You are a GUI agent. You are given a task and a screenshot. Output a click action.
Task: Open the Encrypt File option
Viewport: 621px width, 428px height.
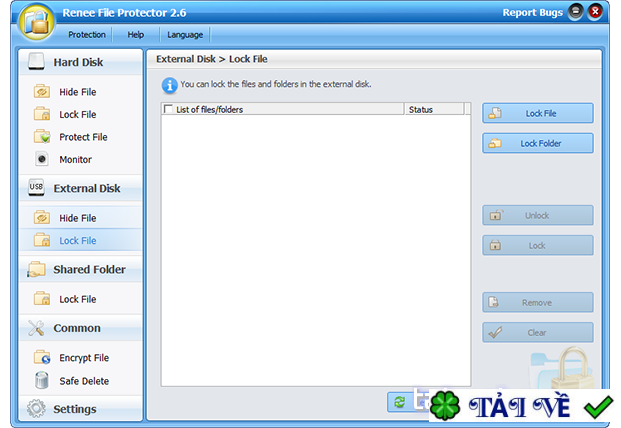pyautogui.click(x=84, y=358)
